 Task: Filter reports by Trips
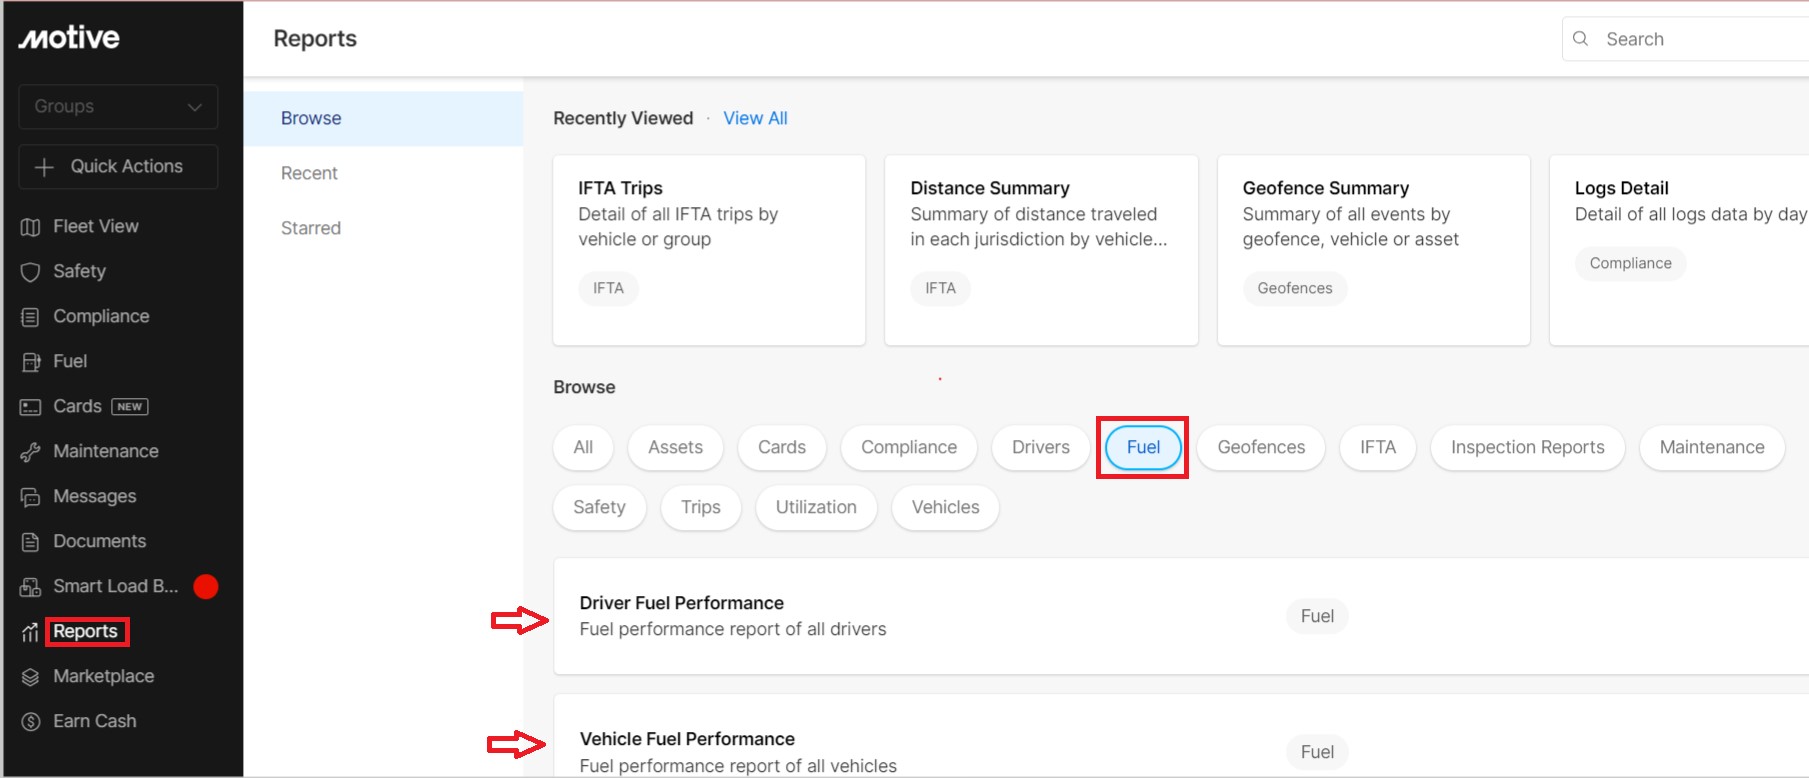click(701, 508)
